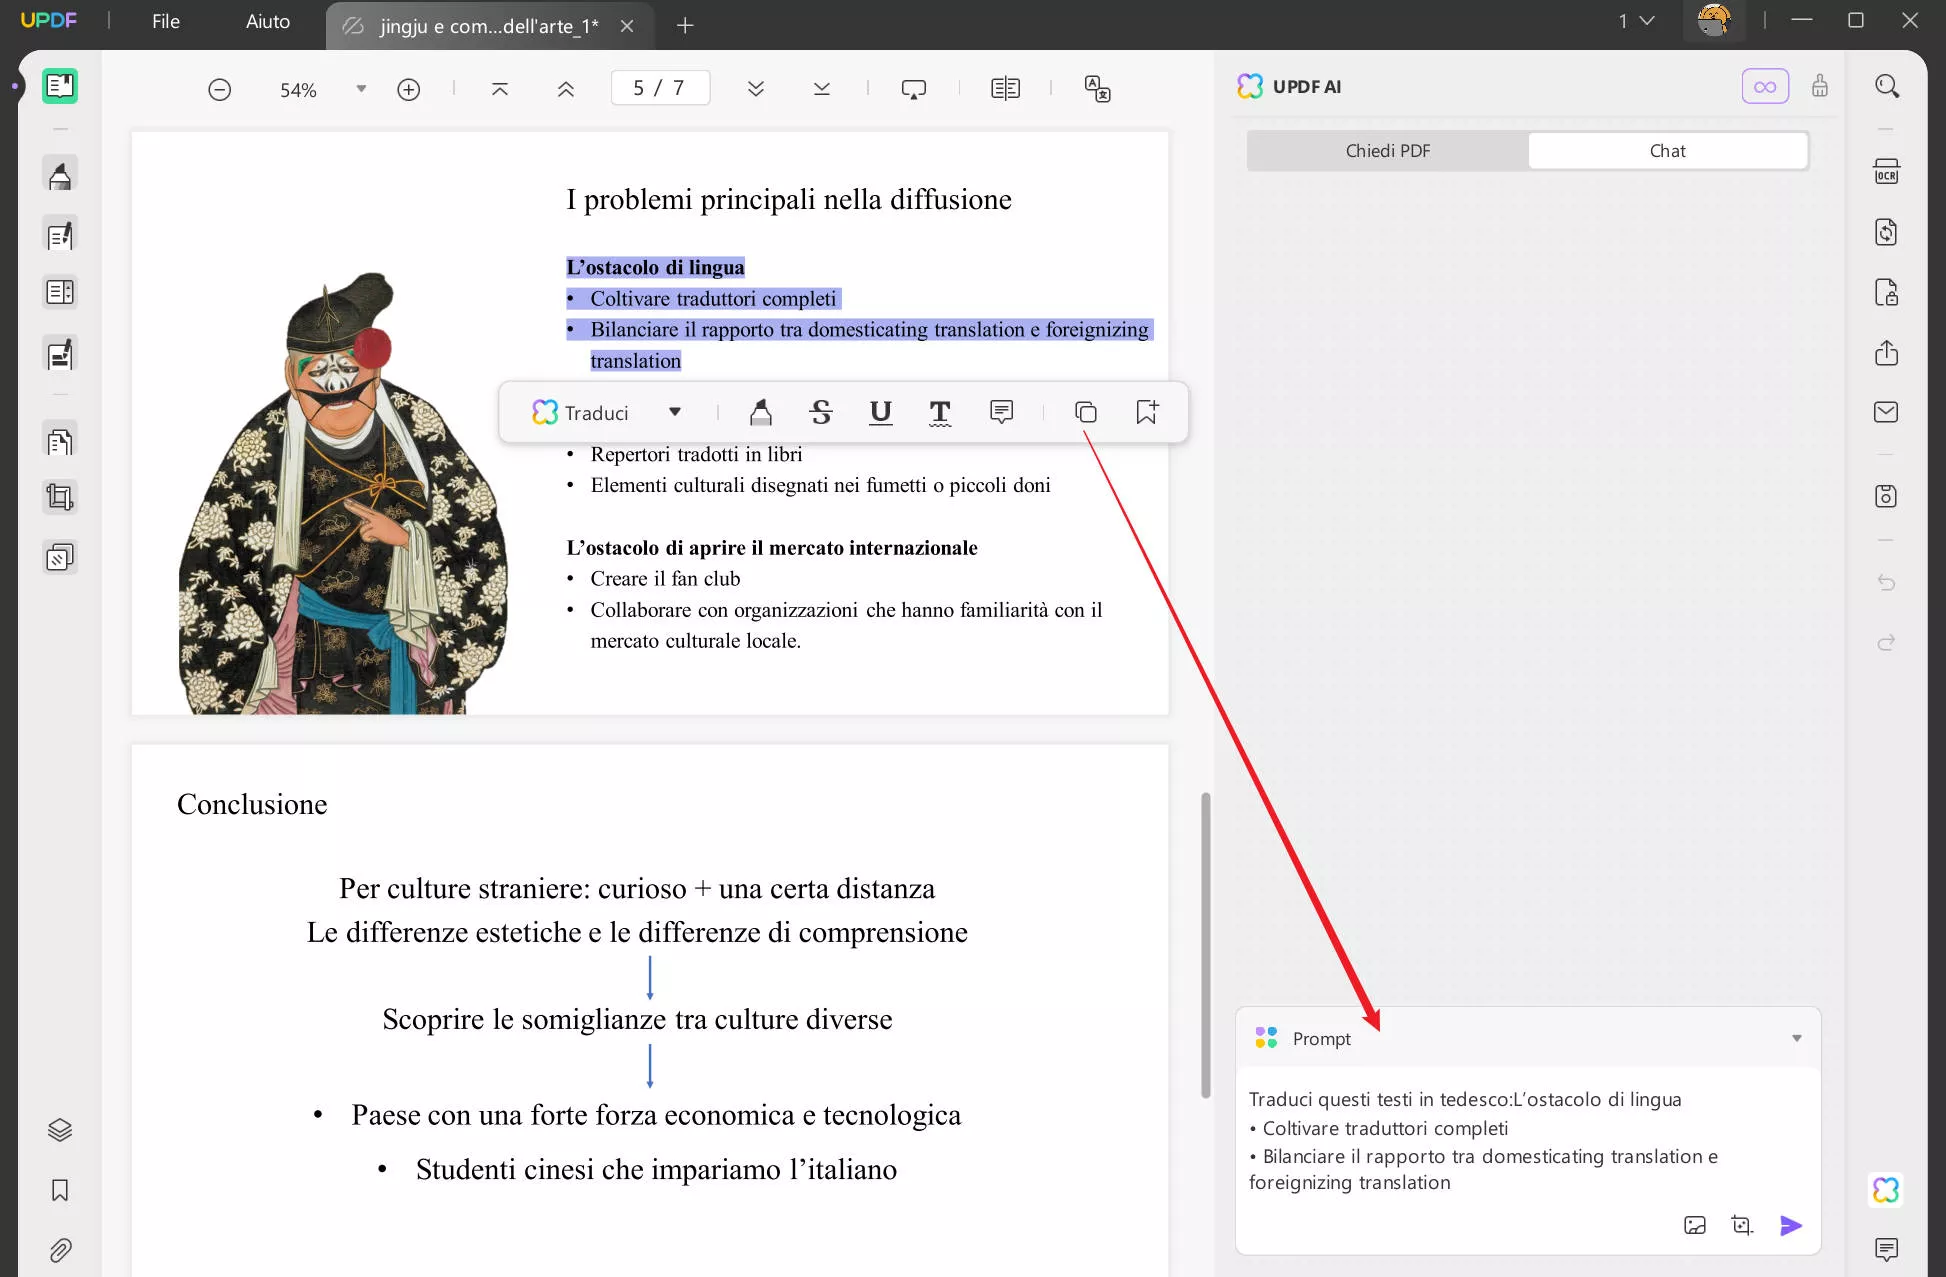Underline the selected text
Image resolution: width=1946 pixels, height=1277 pixels.
coord(880,412)
